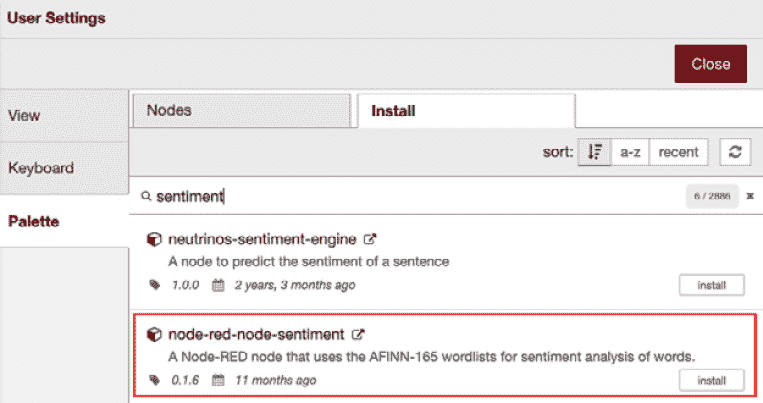Click the node-red-node-sentiment package cube icon
The height and width of the screenshot is (403, 763).
(x=154, y=335)
